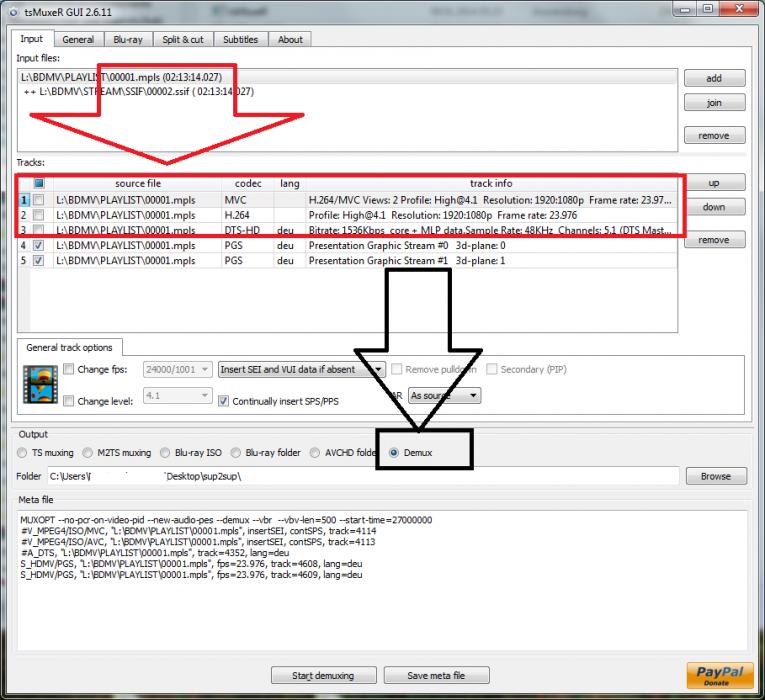
Task: Open the AR As source dropdown
Action: tap(444, 395)
